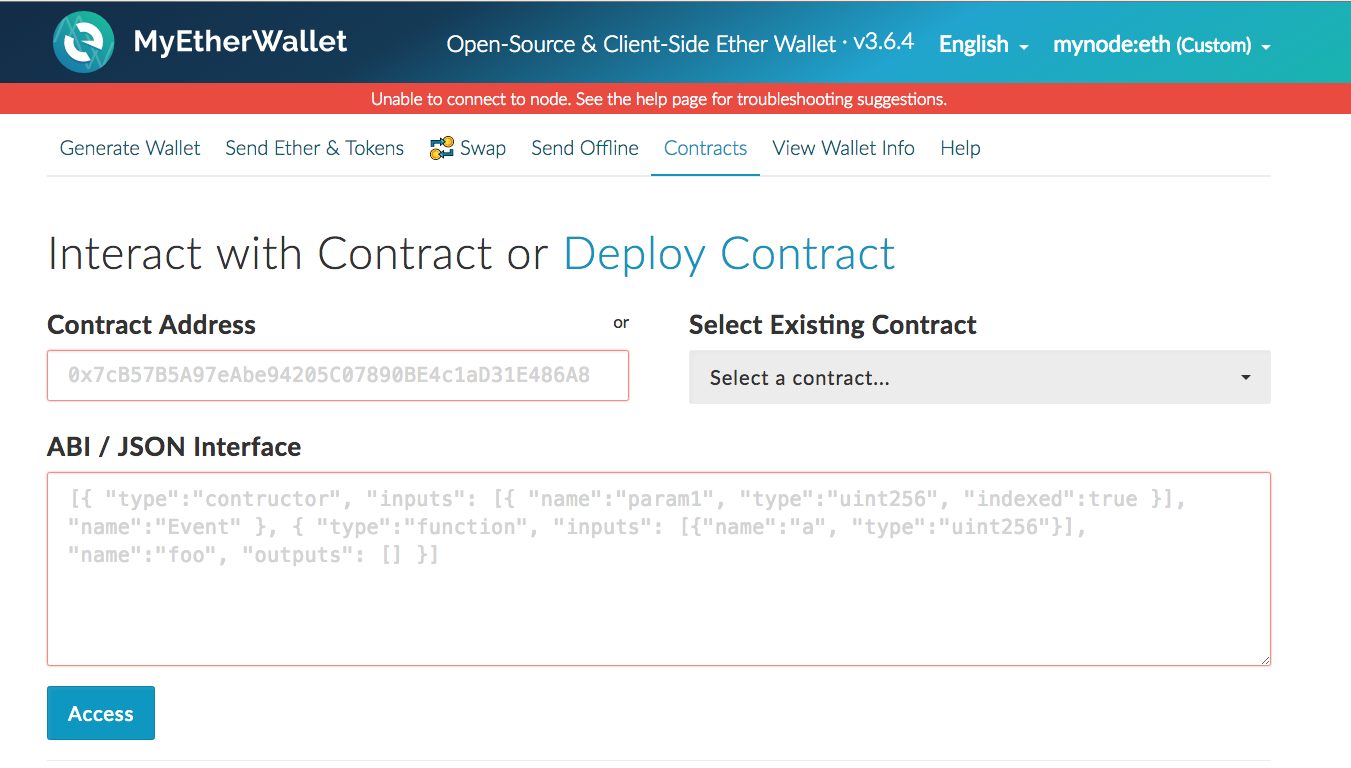This screenshot has height=768, width=1351.
Task: Open the View Wallet Info tab
Action: click(844, 148)
